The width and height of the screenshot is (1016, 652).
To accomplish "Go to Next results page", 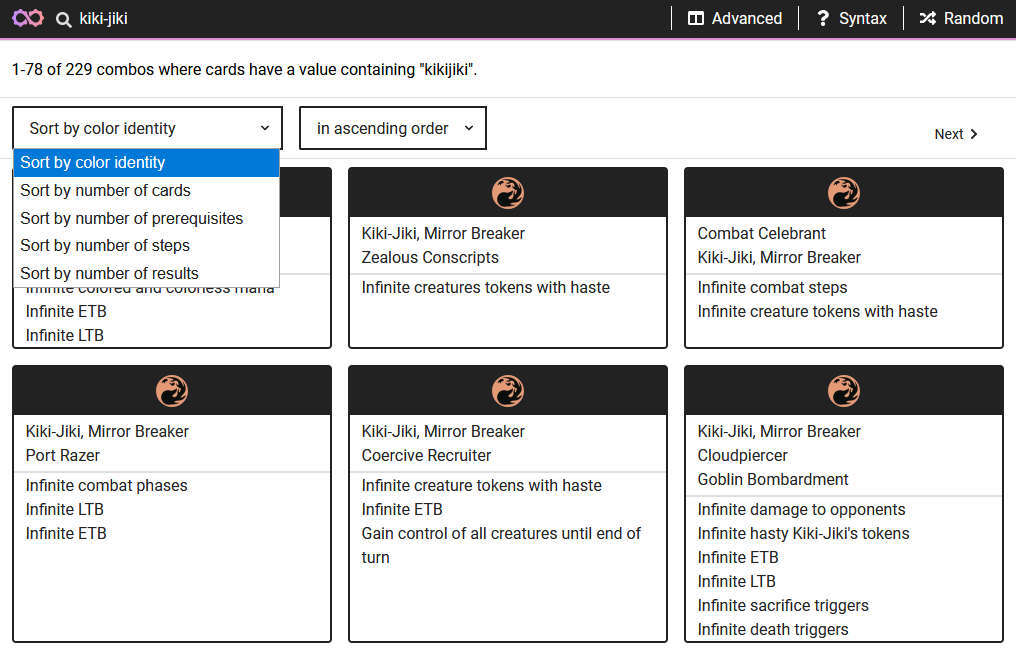I will click(955, 134).
